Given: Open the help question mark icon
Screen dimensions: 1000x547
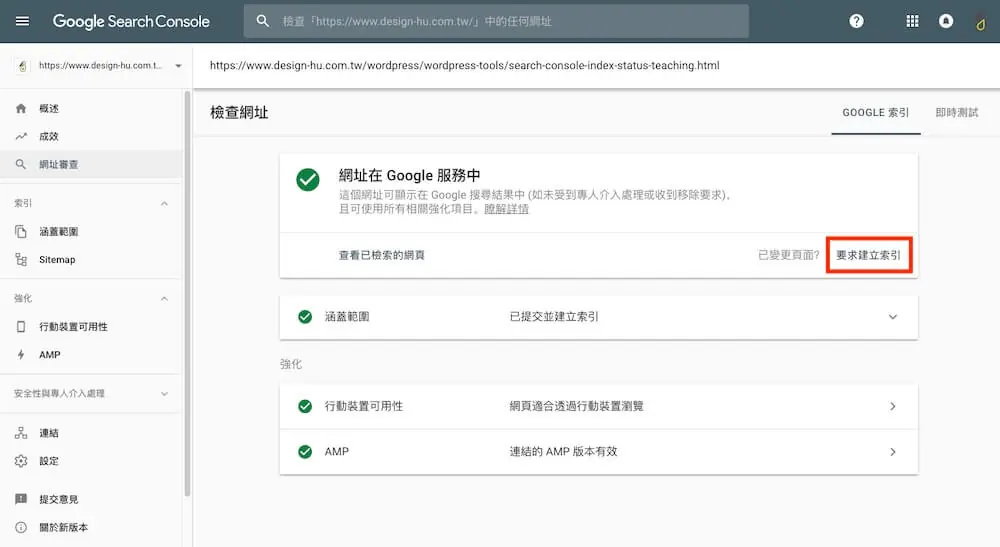Looking at the screenshot, I should coord(856,21).
